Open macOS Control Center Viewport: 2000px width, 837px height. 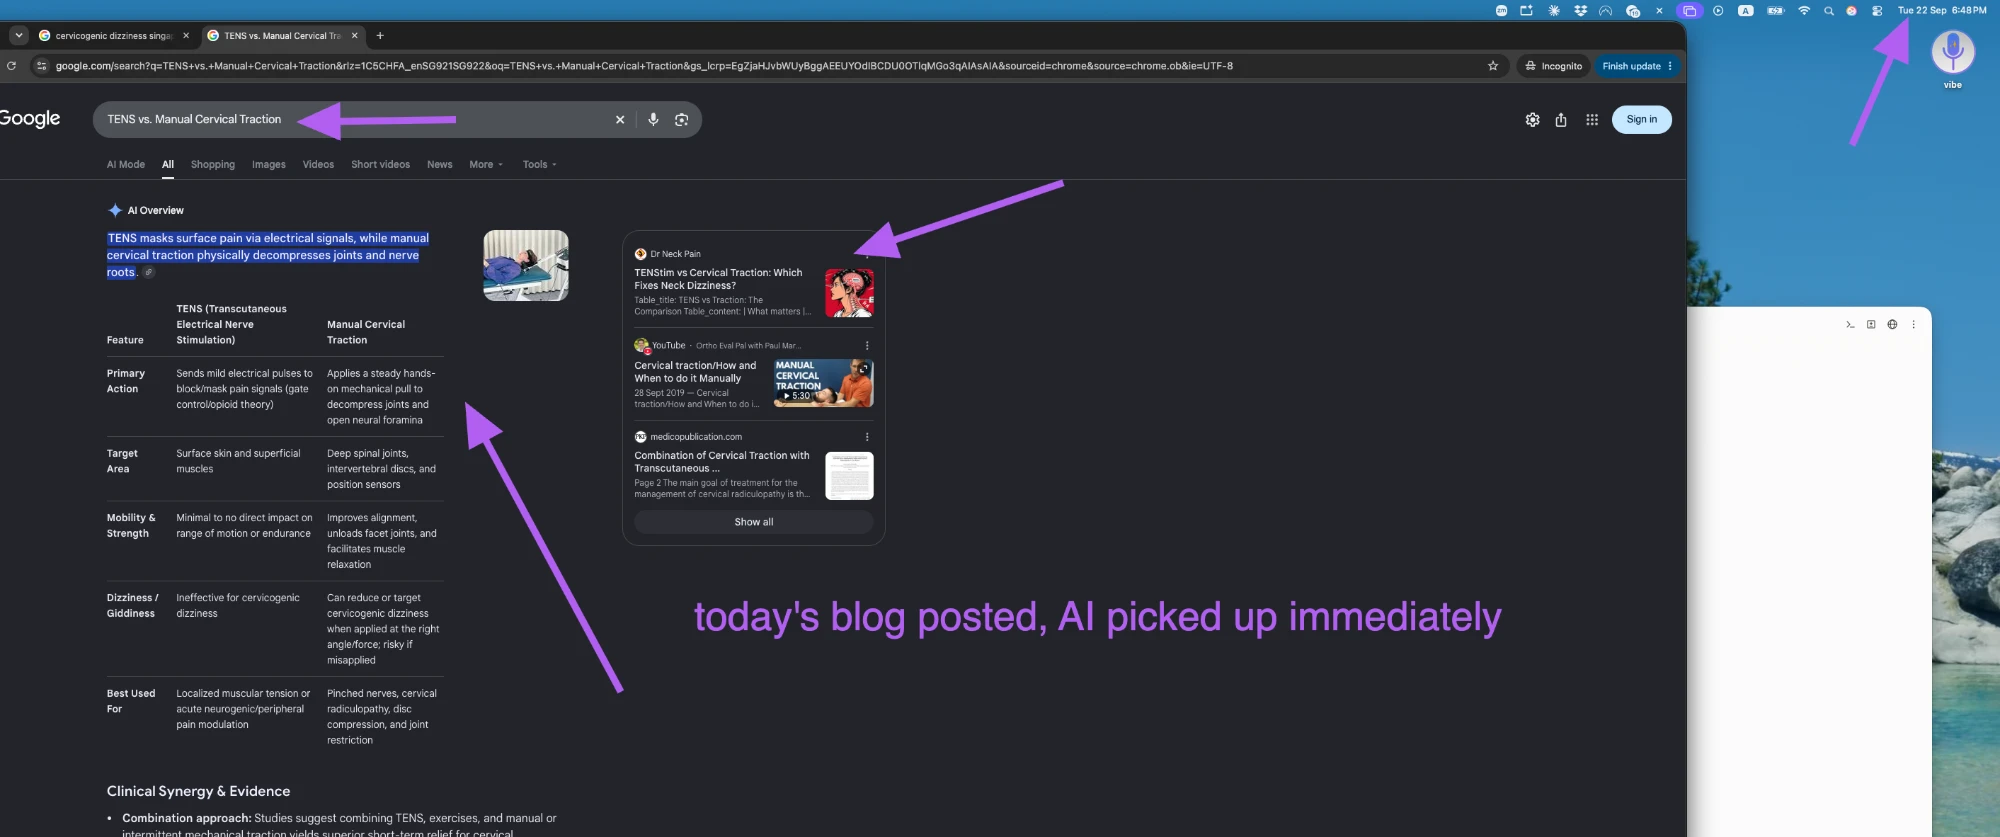click(1877, 11)
